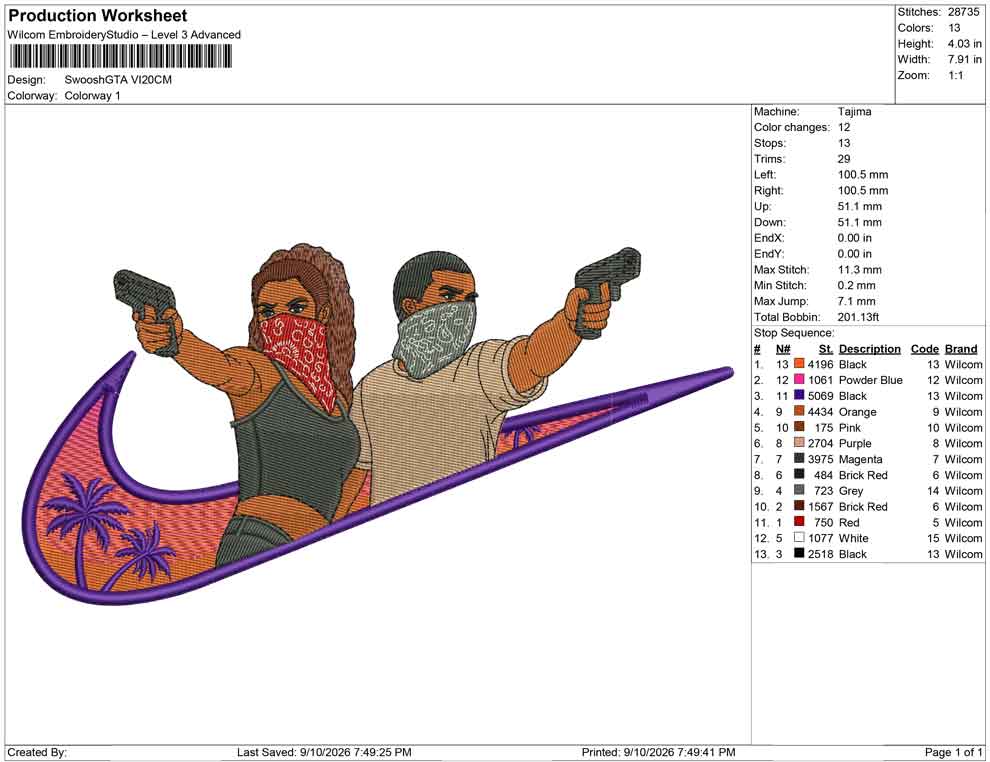Click the design name SwooshGTA VI20CM
The image size is (990, 762).
point(118,80)
